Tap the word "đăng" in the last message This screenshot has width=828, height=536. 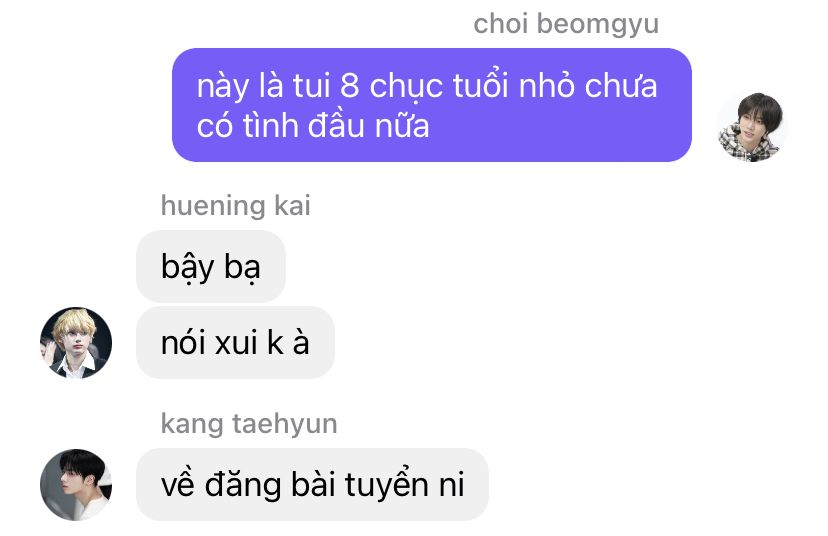pyautogui.click(x=242, y=486)
